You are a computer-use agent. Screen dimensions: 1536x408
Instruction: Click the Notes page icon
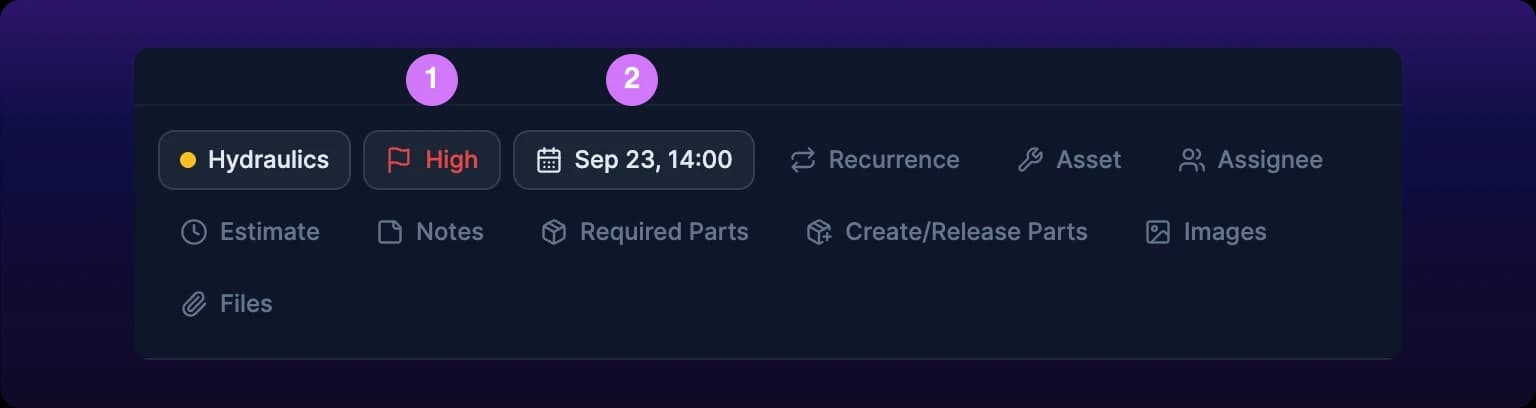coord(390,232)
